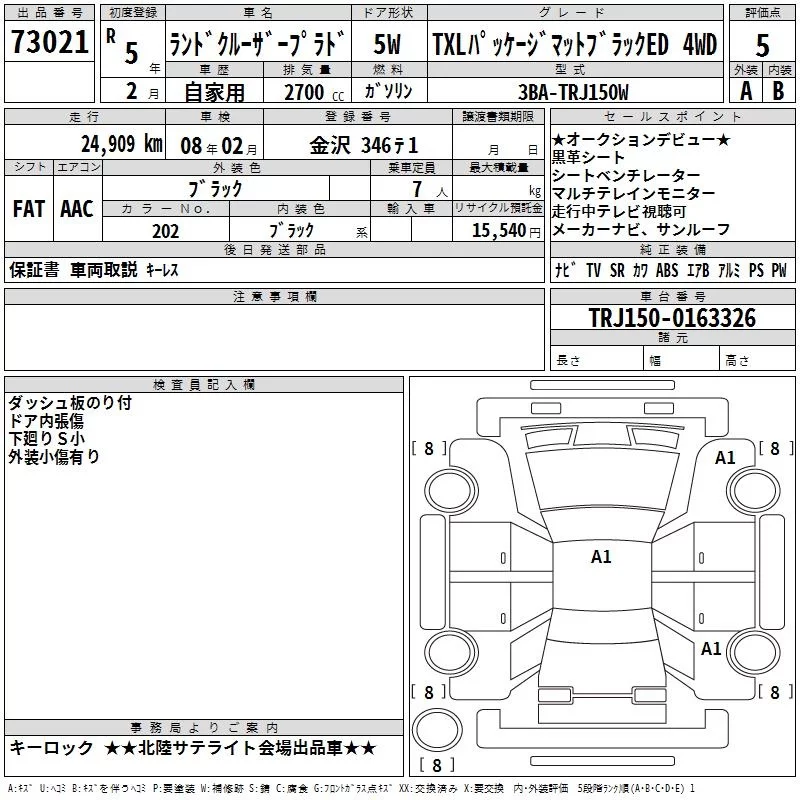Click the shift type FAT
Image resolution: width=800 pixels, height=800 pixels.
tap(29, 209)
